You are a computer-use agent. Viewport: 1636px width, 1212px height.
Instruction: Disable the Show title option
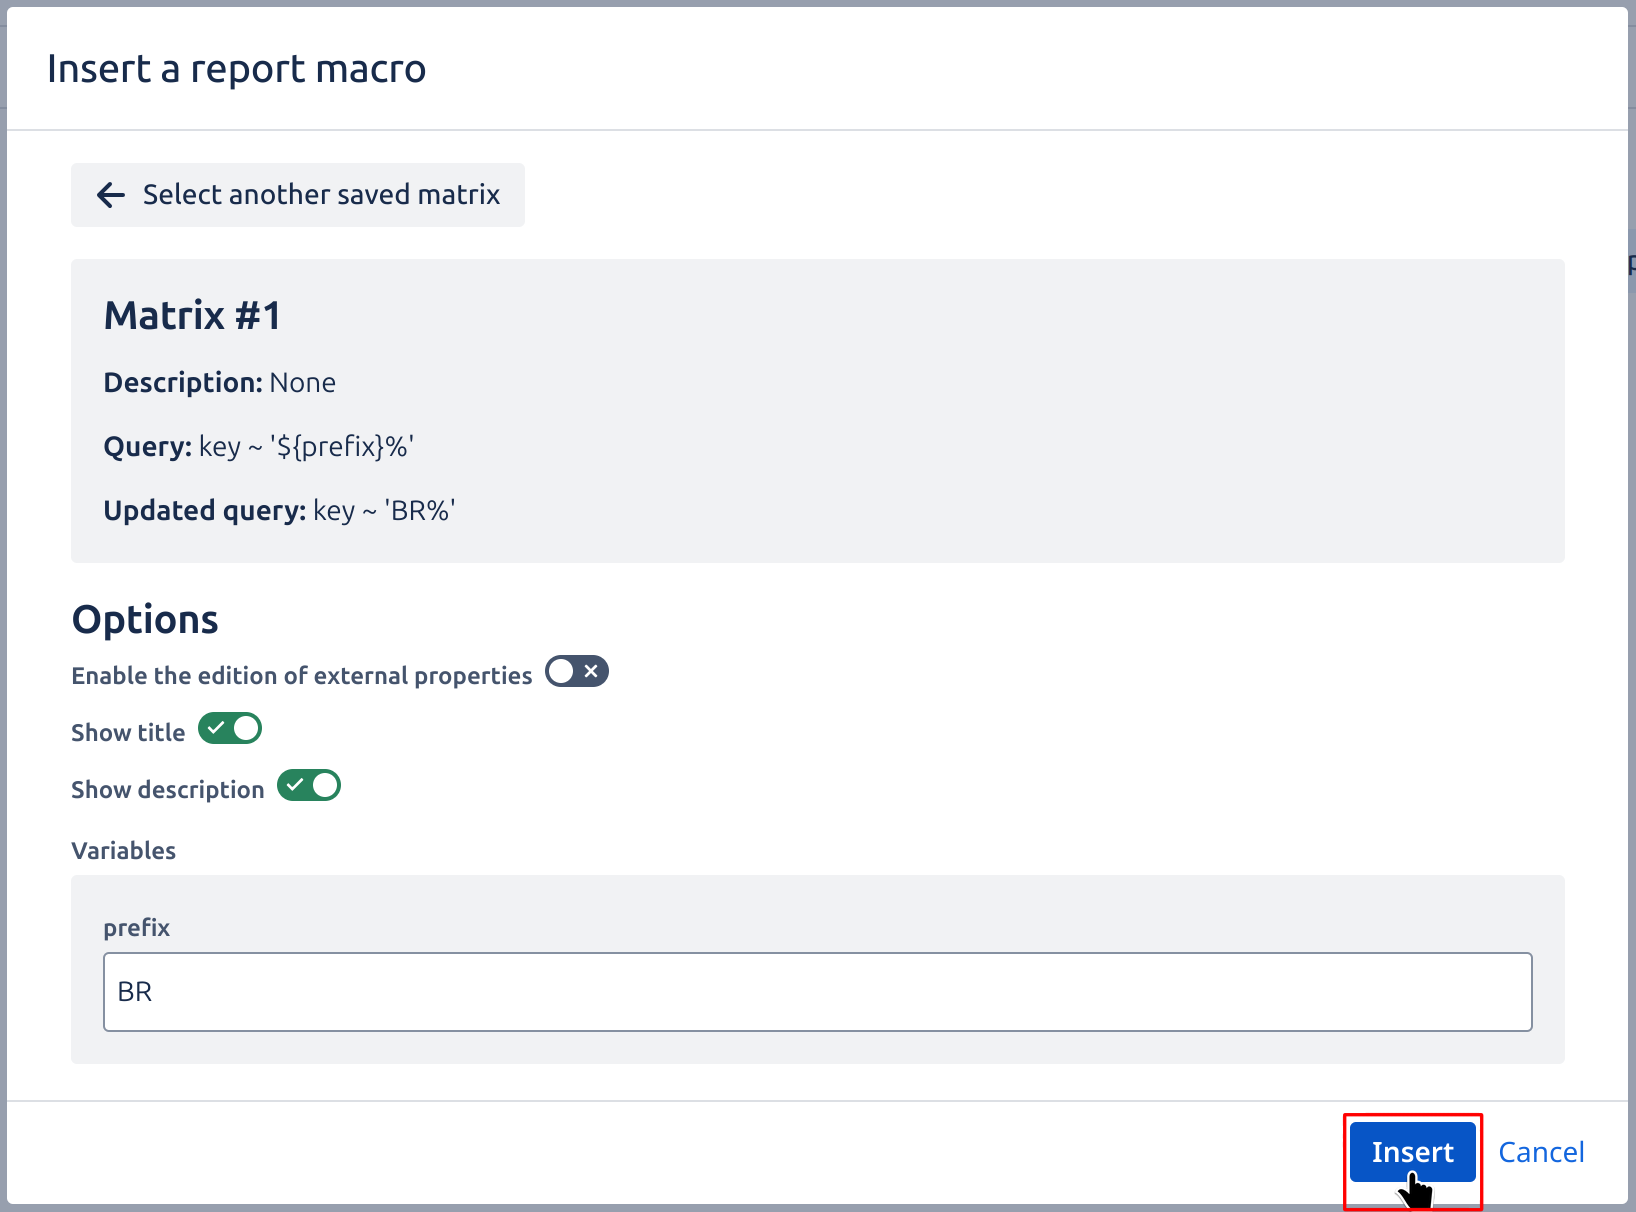pos(229,729)
